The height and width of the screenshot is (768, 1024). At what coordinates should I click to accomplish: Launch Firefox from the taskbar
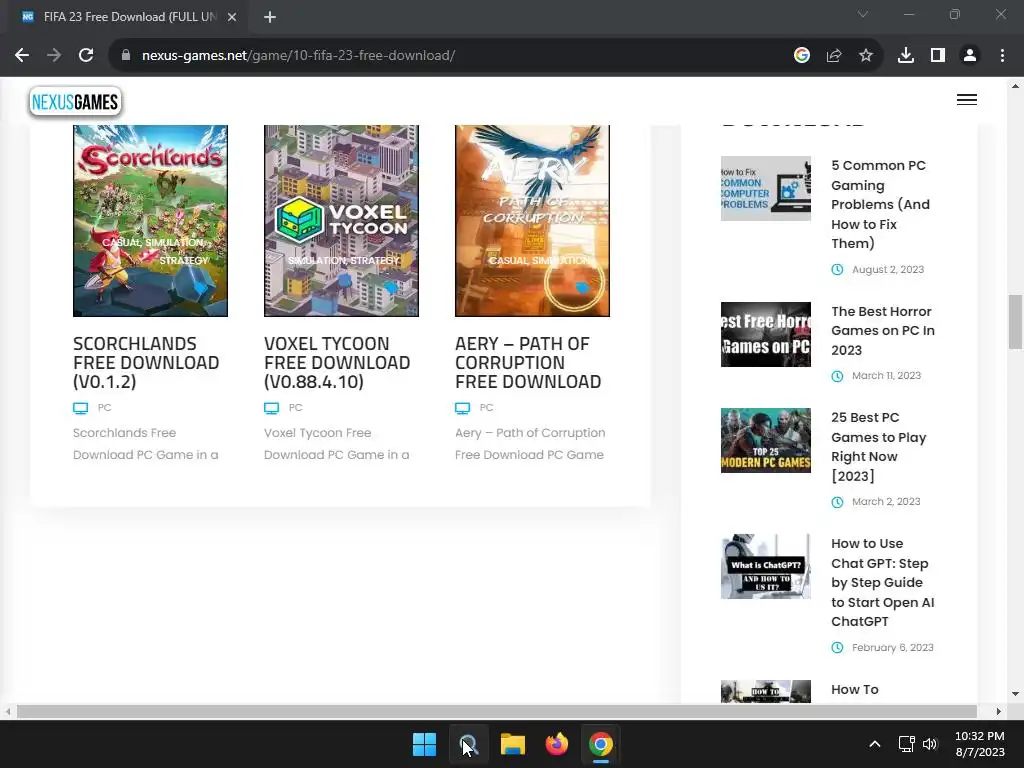(556, 744)
